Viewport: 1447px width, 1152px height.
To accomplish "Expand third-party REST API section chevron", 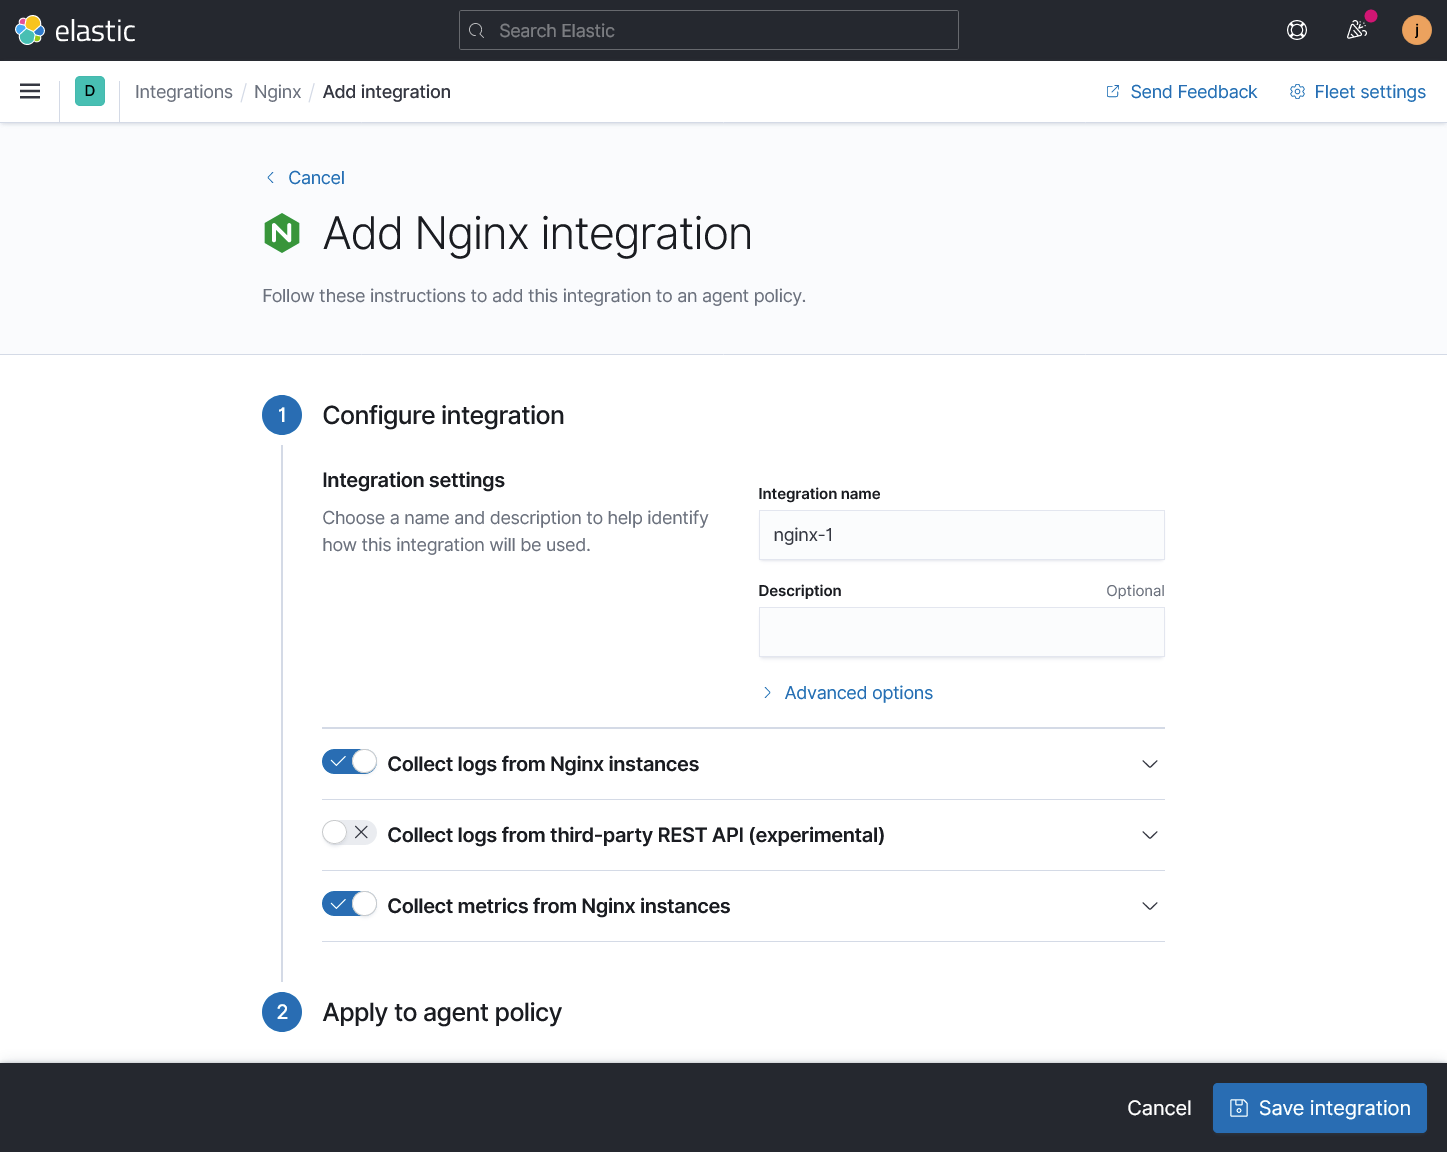I will tap(1150, 835).
